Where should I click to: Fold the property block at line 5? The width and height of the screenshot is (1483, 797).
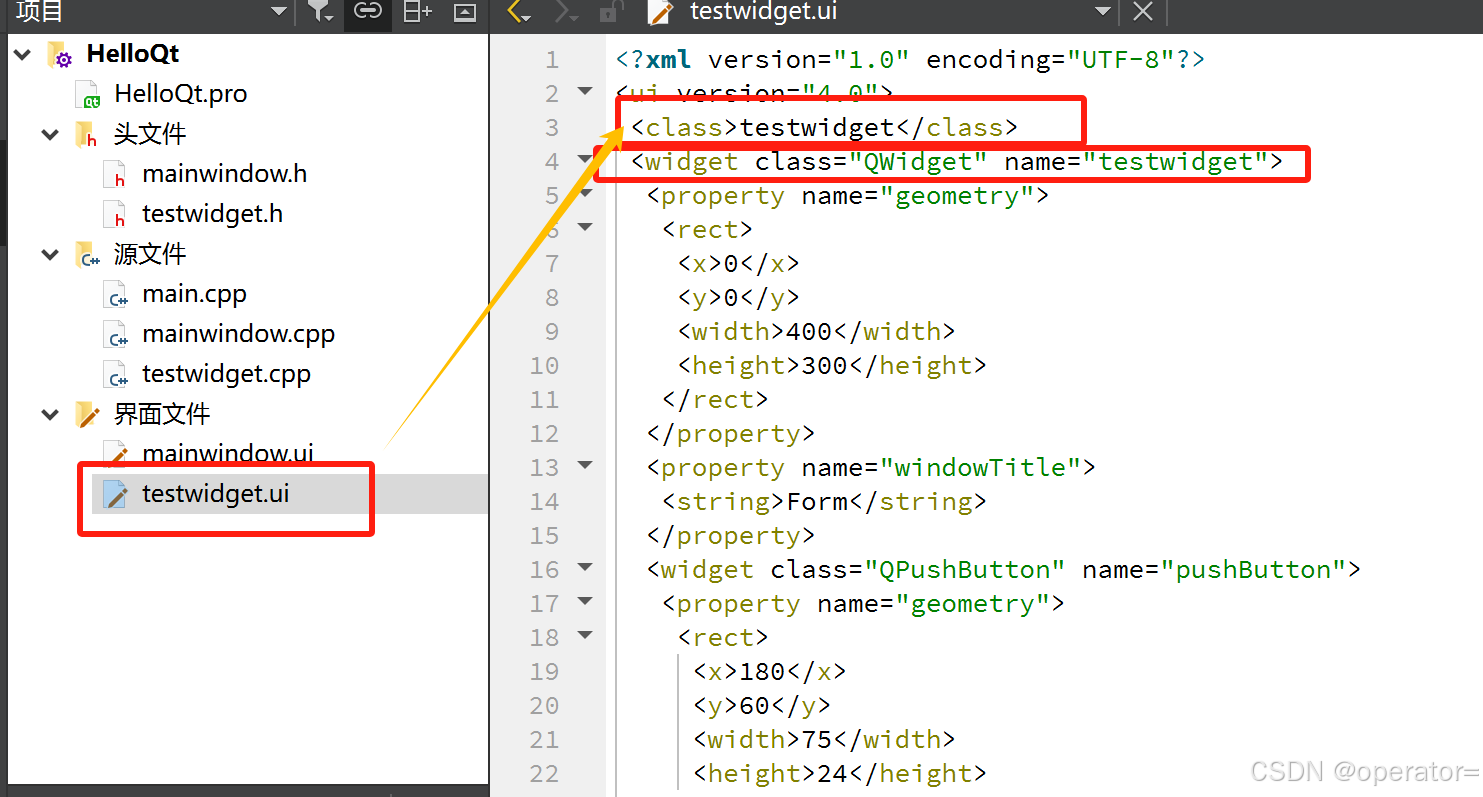pos(585,194)
